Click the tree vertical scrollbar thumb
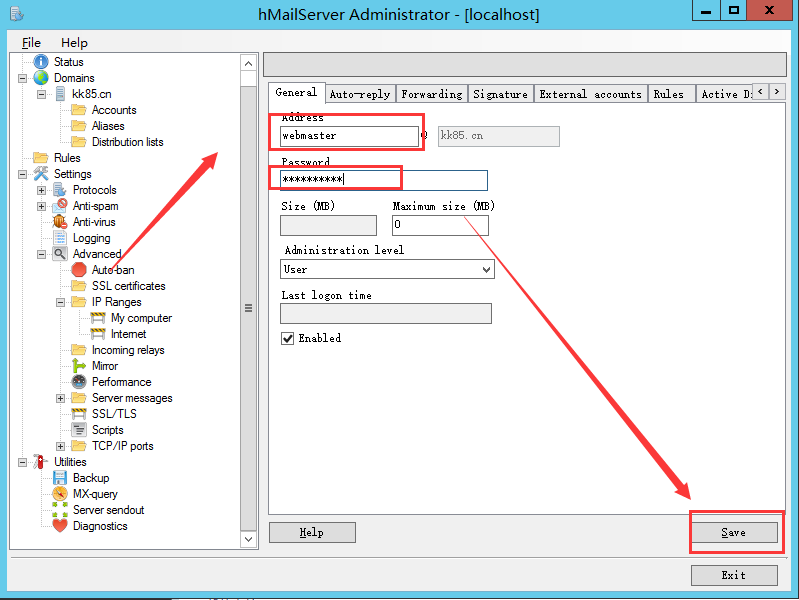799x600 pixels. click(x=248, y=308)
